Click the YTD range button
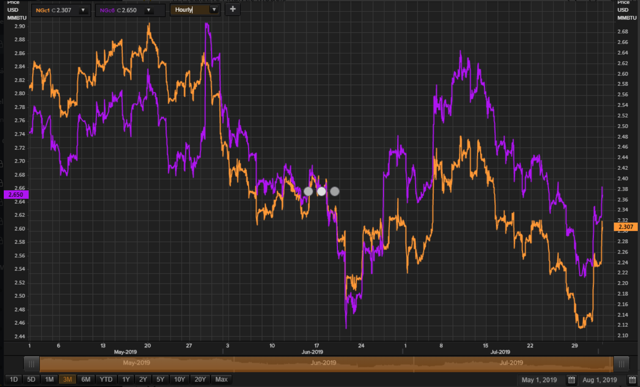This screenshot has width=640, height=387. (x=106, y=380)
